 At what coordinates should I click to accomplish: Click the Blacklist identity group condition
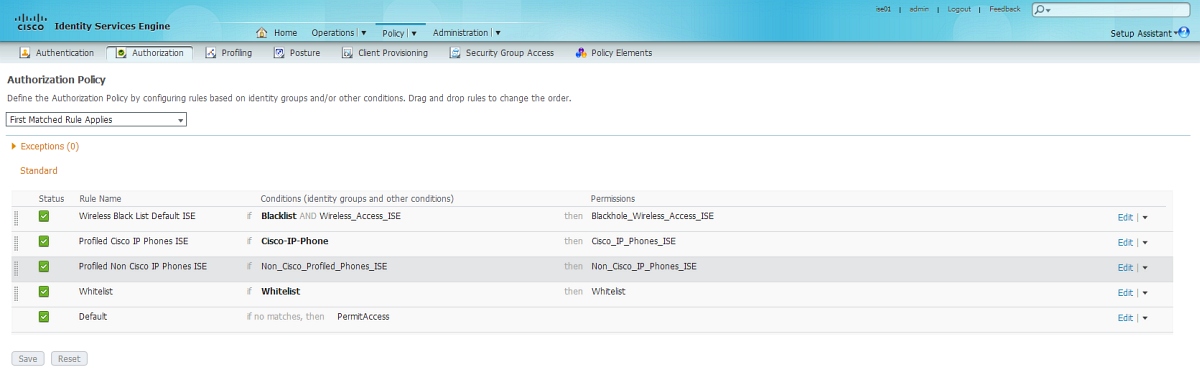point(278,216)
